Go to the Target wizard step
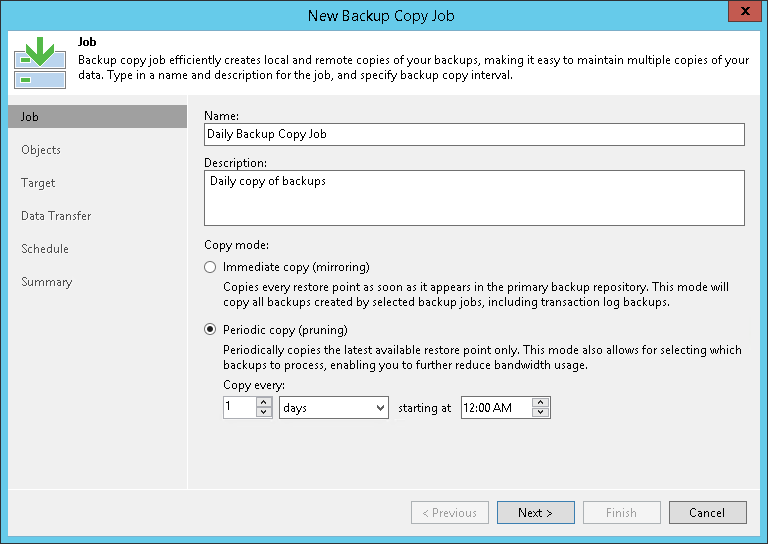This screenshot has height=544, width=768. click(38, 183)
